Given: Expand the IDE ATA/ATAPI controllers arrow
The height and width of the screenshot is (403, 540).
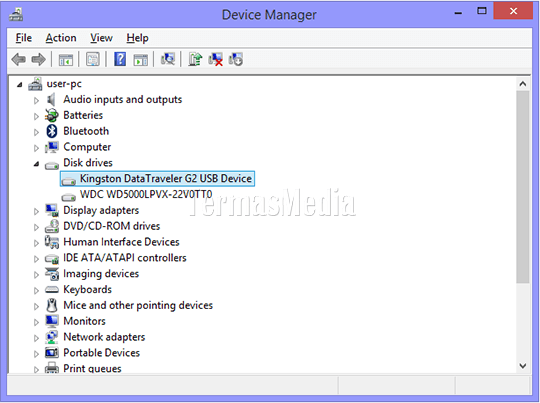Looking at the screenshot, I should 36,259.
